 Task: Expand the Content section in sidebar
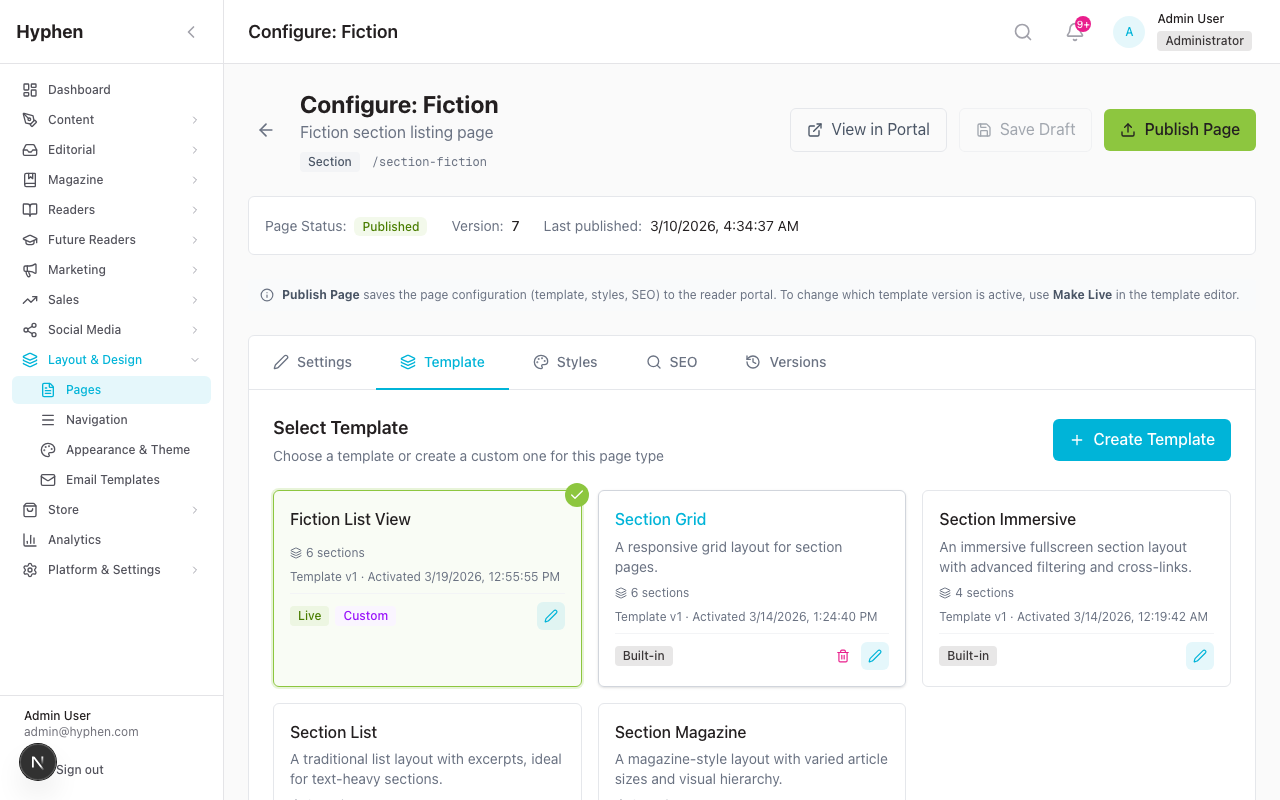pos(71,119)
